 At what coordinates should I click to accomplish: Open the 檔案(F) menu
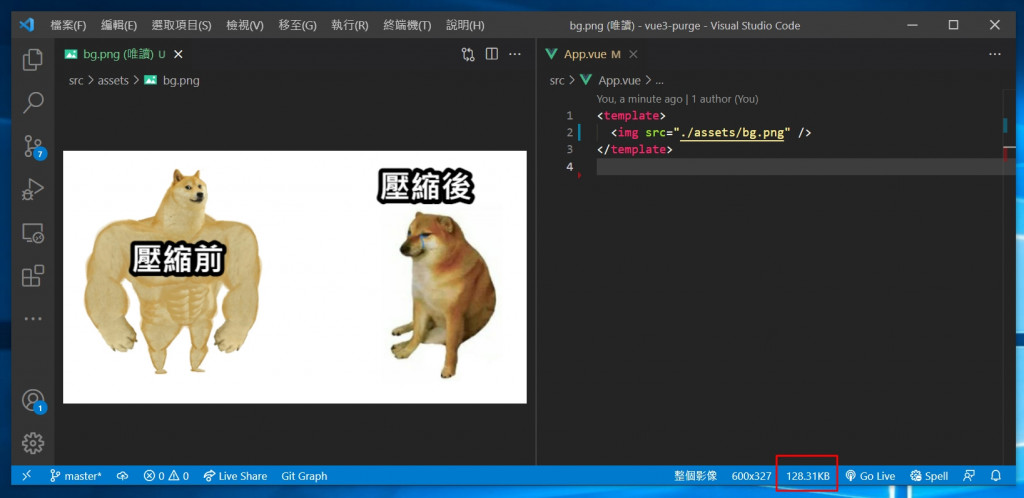pyautogui.click(x=69, y=25)
